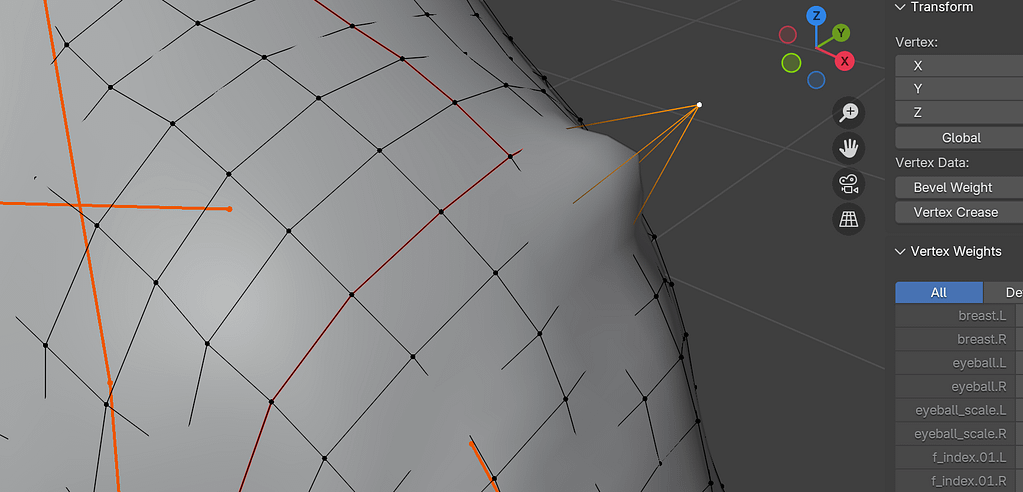Click the hollow red negative X gizmo circle
Screen dimensions: 1023x492
788,35
